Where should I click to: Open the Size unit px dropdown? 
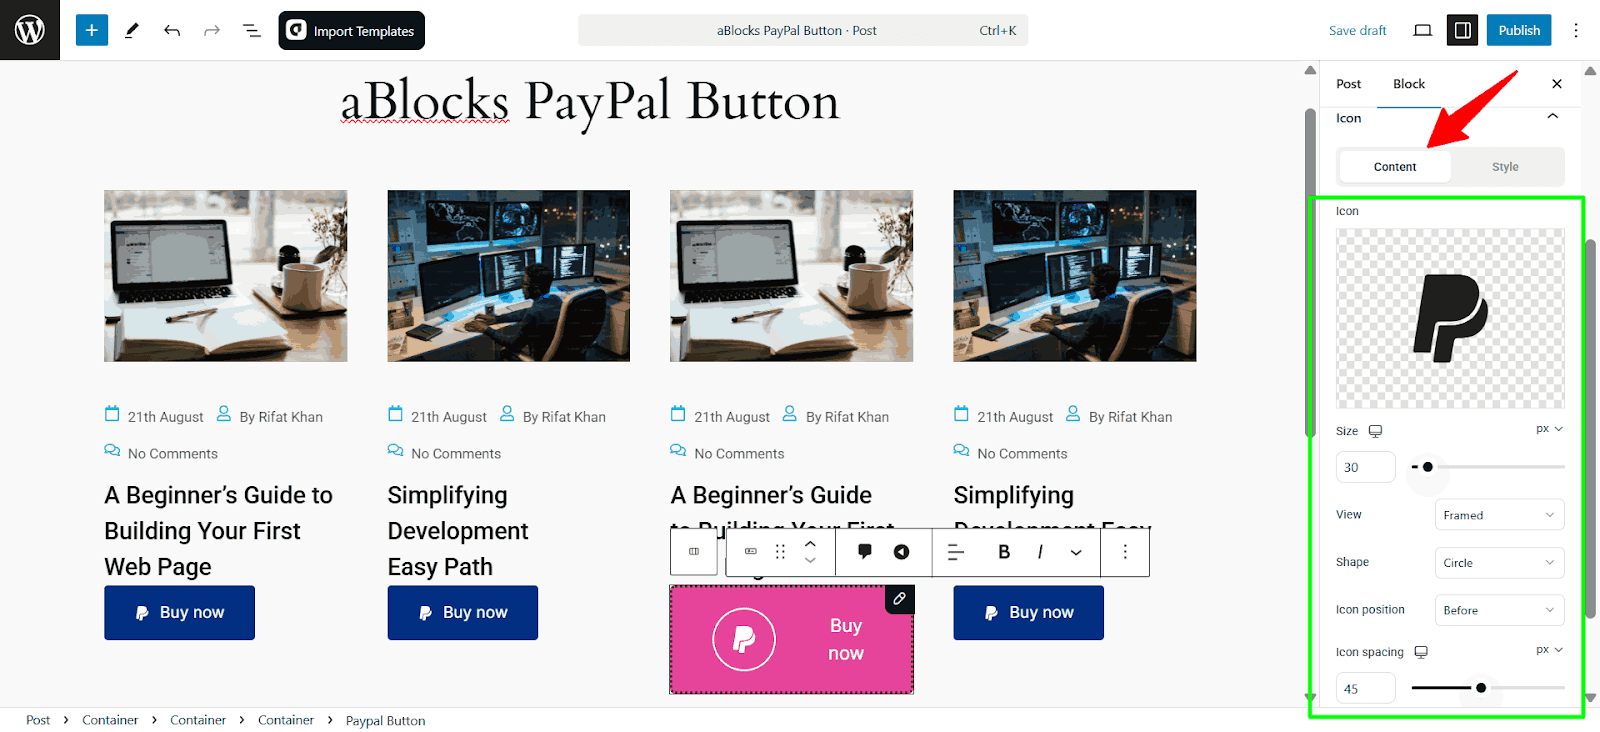click(1549, 429)
